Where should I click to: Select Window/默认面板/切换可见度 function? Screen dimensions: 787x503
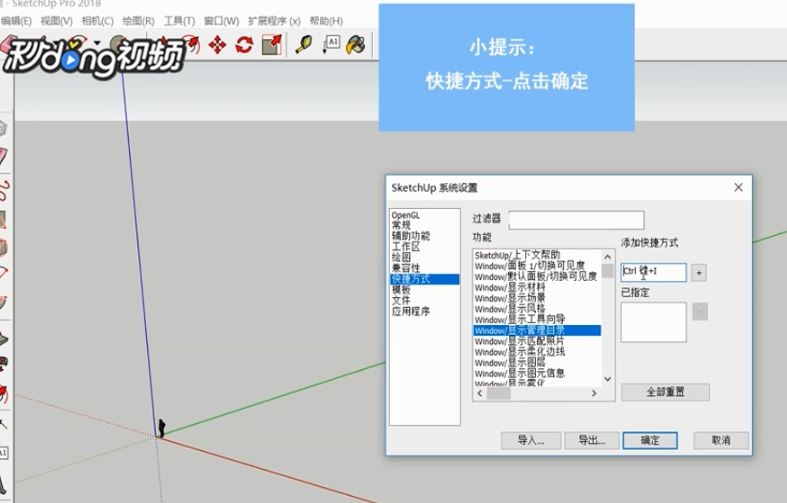536,277
